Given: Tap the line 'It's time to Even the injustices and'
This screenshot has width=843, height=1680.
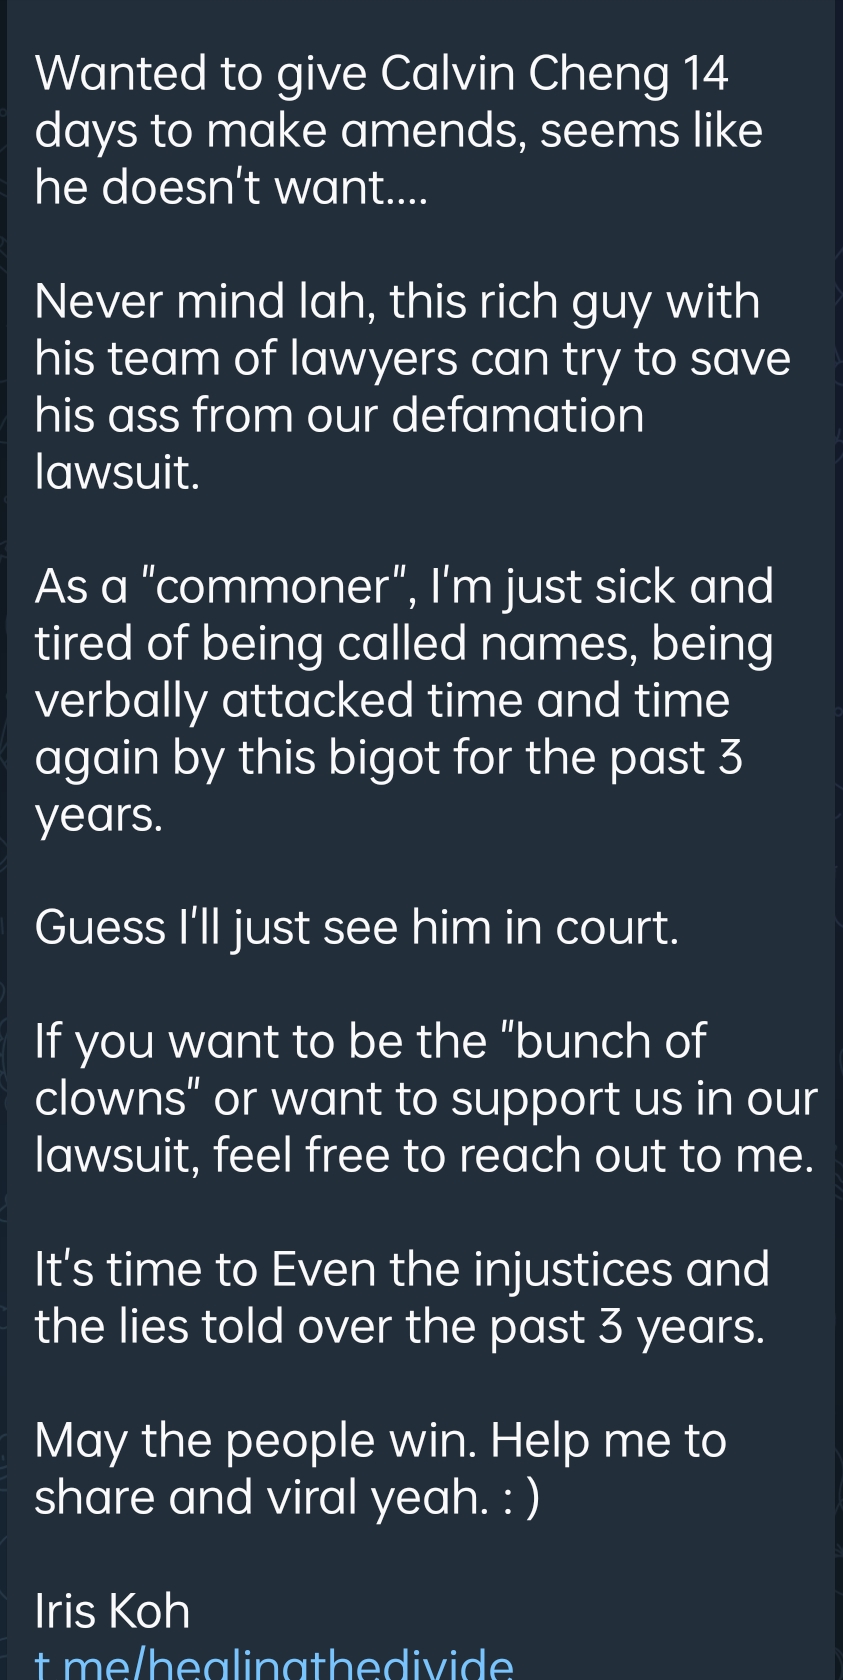Looking at the screenshot, I should point(402,1270).
